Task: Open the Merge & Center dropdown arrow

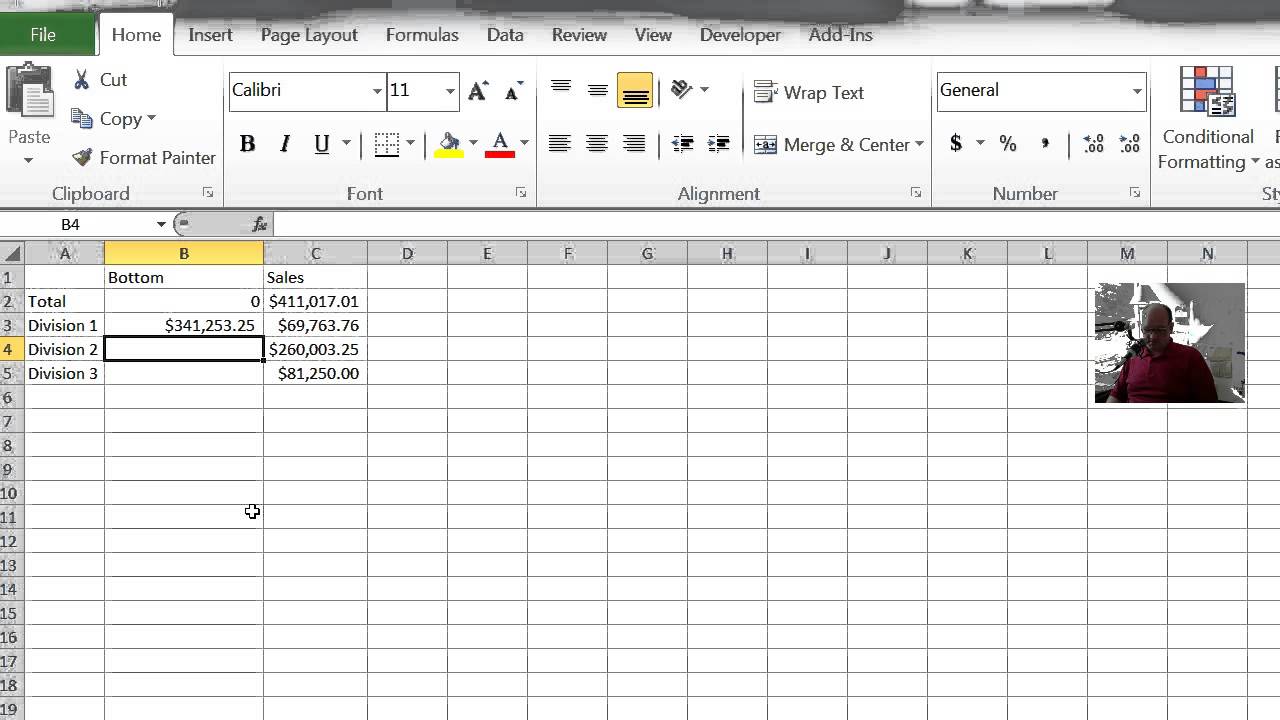Action: (919, 145)
